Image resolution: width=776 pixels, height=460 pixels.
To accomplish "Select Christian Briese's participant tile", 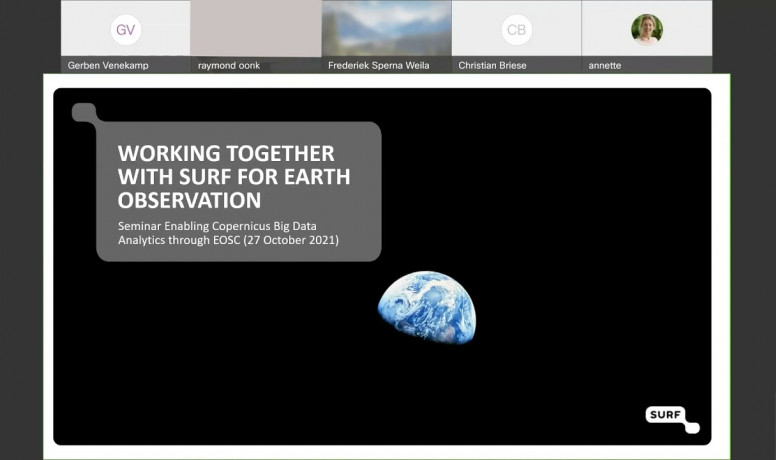I will [517, 37].
